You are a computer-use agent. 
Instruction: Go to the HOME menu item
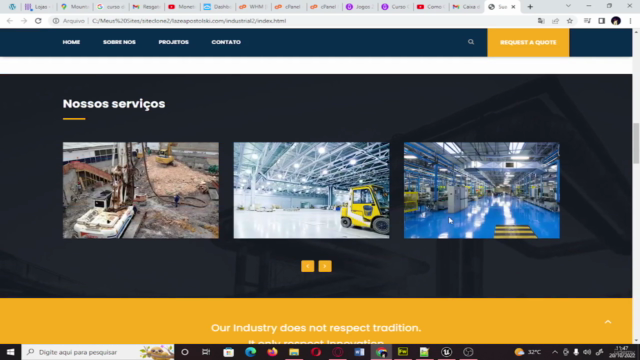71,42
